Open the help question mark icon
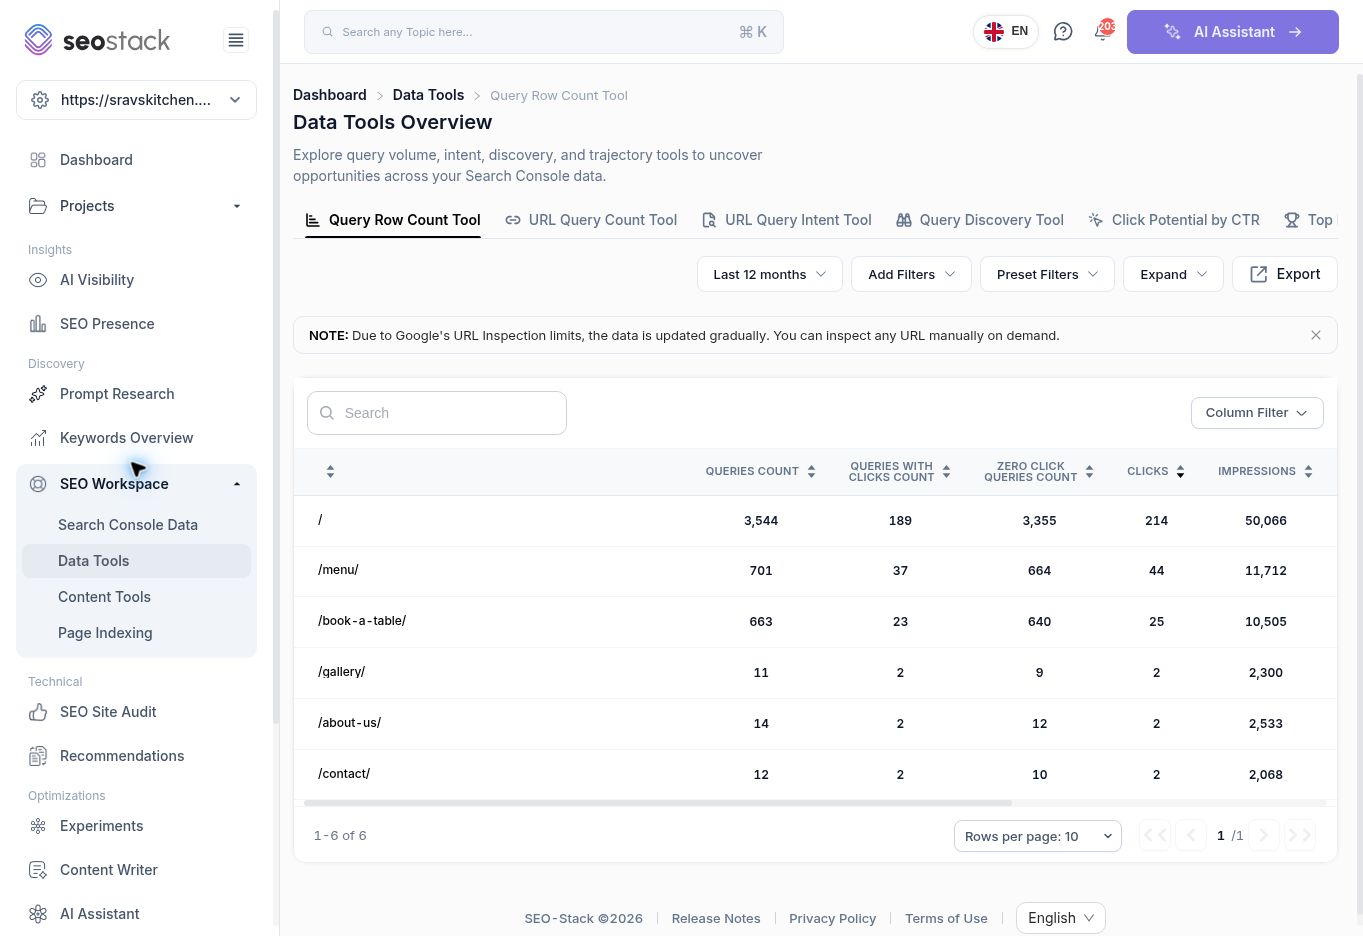The width and height of the screenshot is (1363, 936). click(1063, 32)
